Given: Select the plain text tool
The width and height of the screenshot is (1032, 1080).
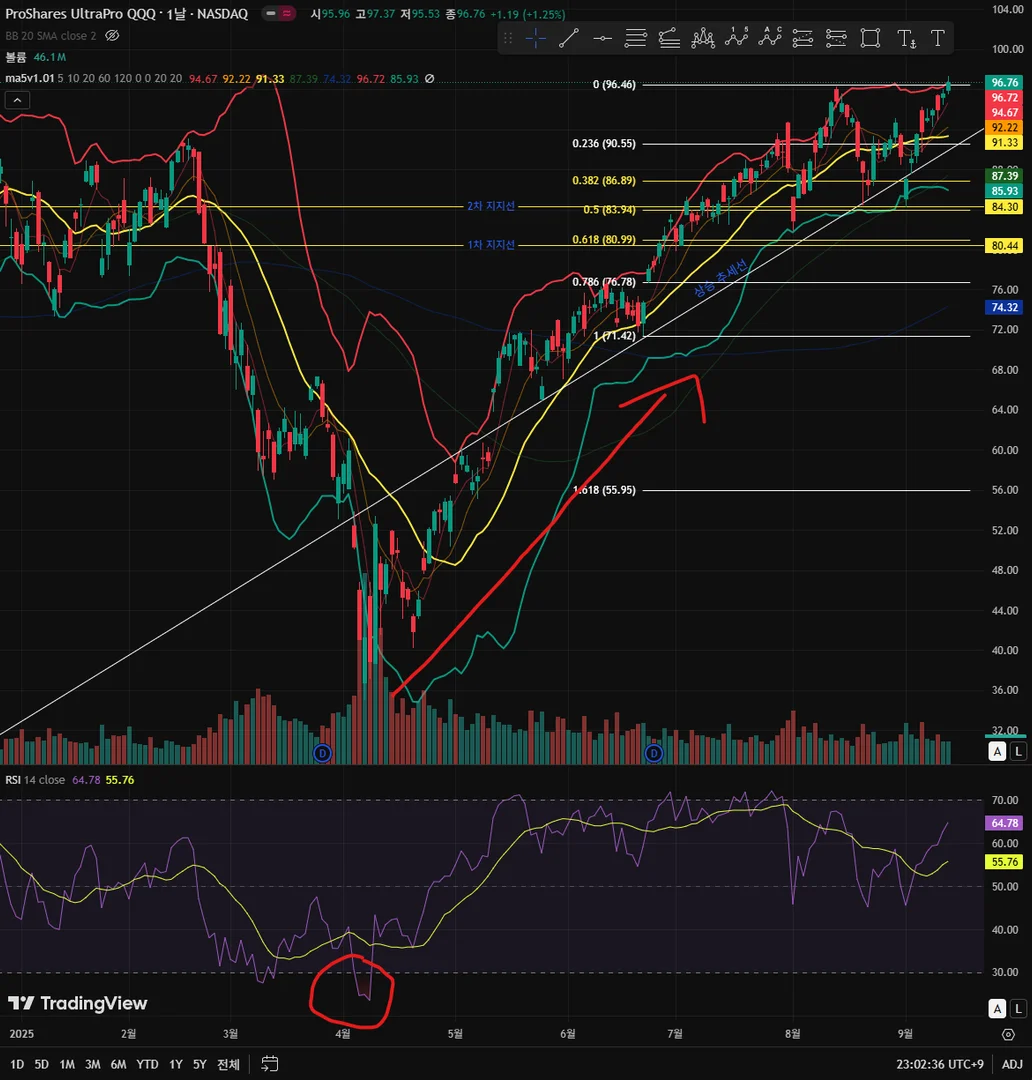Looking at the screenshot, I should [x=938, y=39].
